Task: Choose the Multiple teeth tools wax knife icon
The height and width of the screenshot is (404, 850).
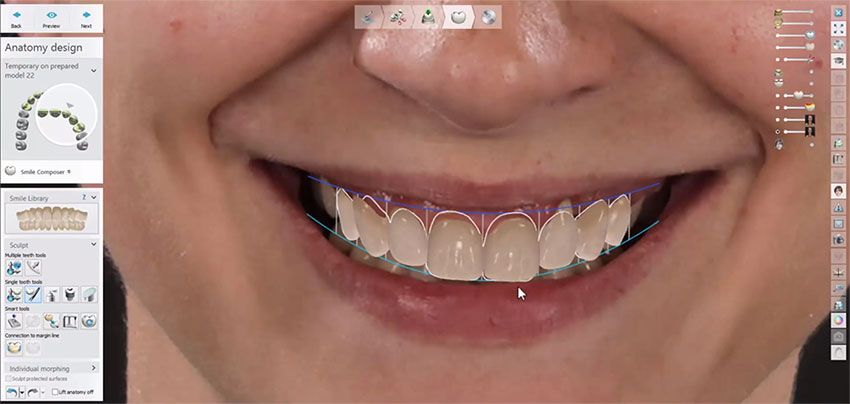Action: pos(34,268)
